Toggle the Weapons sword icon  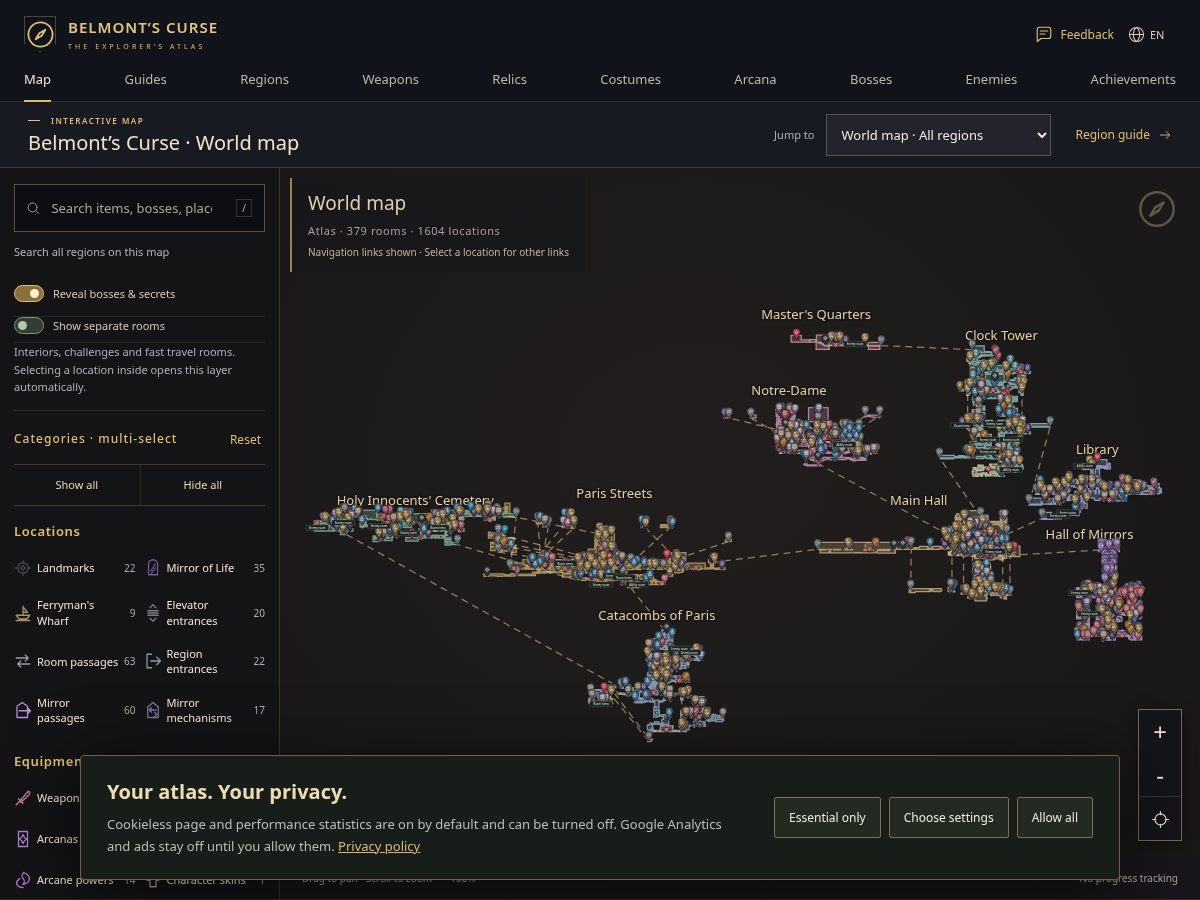23,798
